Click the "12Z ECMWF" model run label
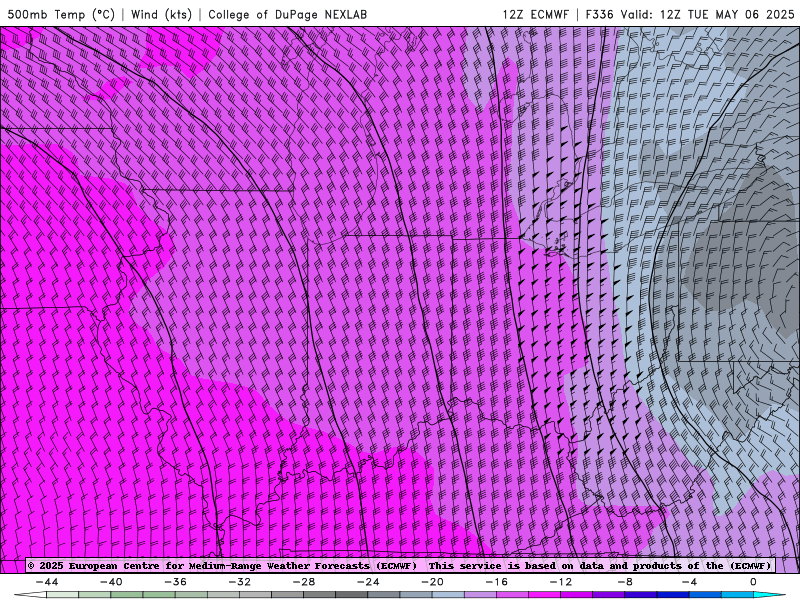800x600 pixels. [x=535, y=14]
